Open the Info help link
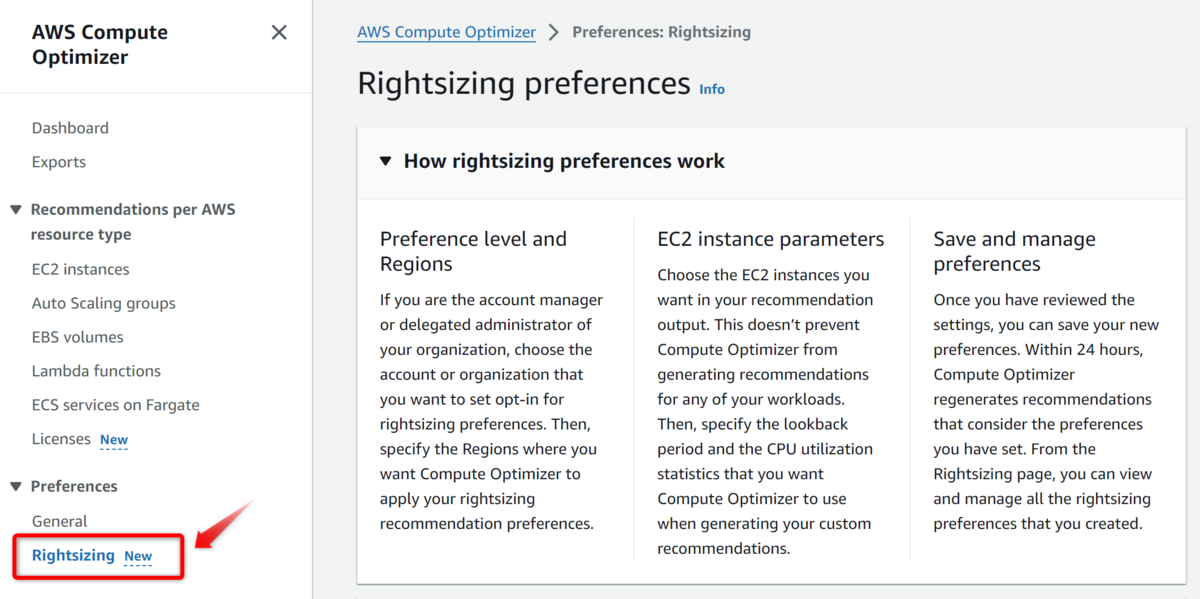Screen dimensions: 1200x599 tap(711, 88)
